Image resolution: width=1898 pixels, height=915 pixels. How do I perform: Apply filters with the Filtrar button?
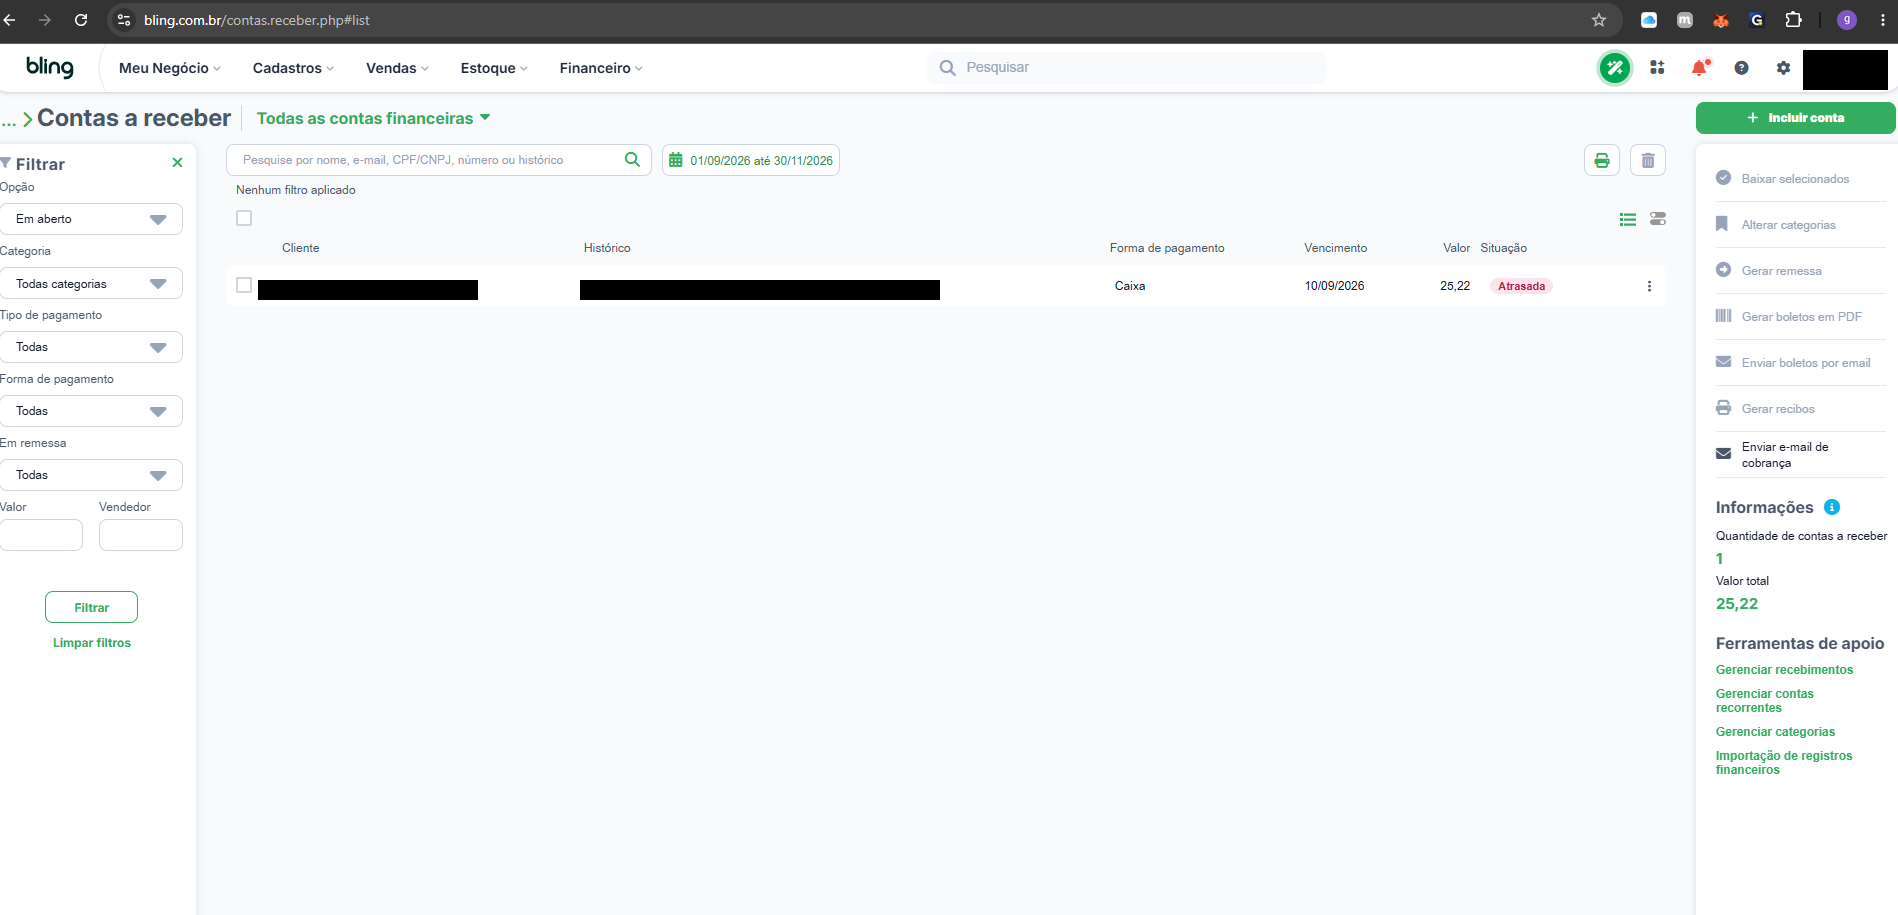[91, 607]
